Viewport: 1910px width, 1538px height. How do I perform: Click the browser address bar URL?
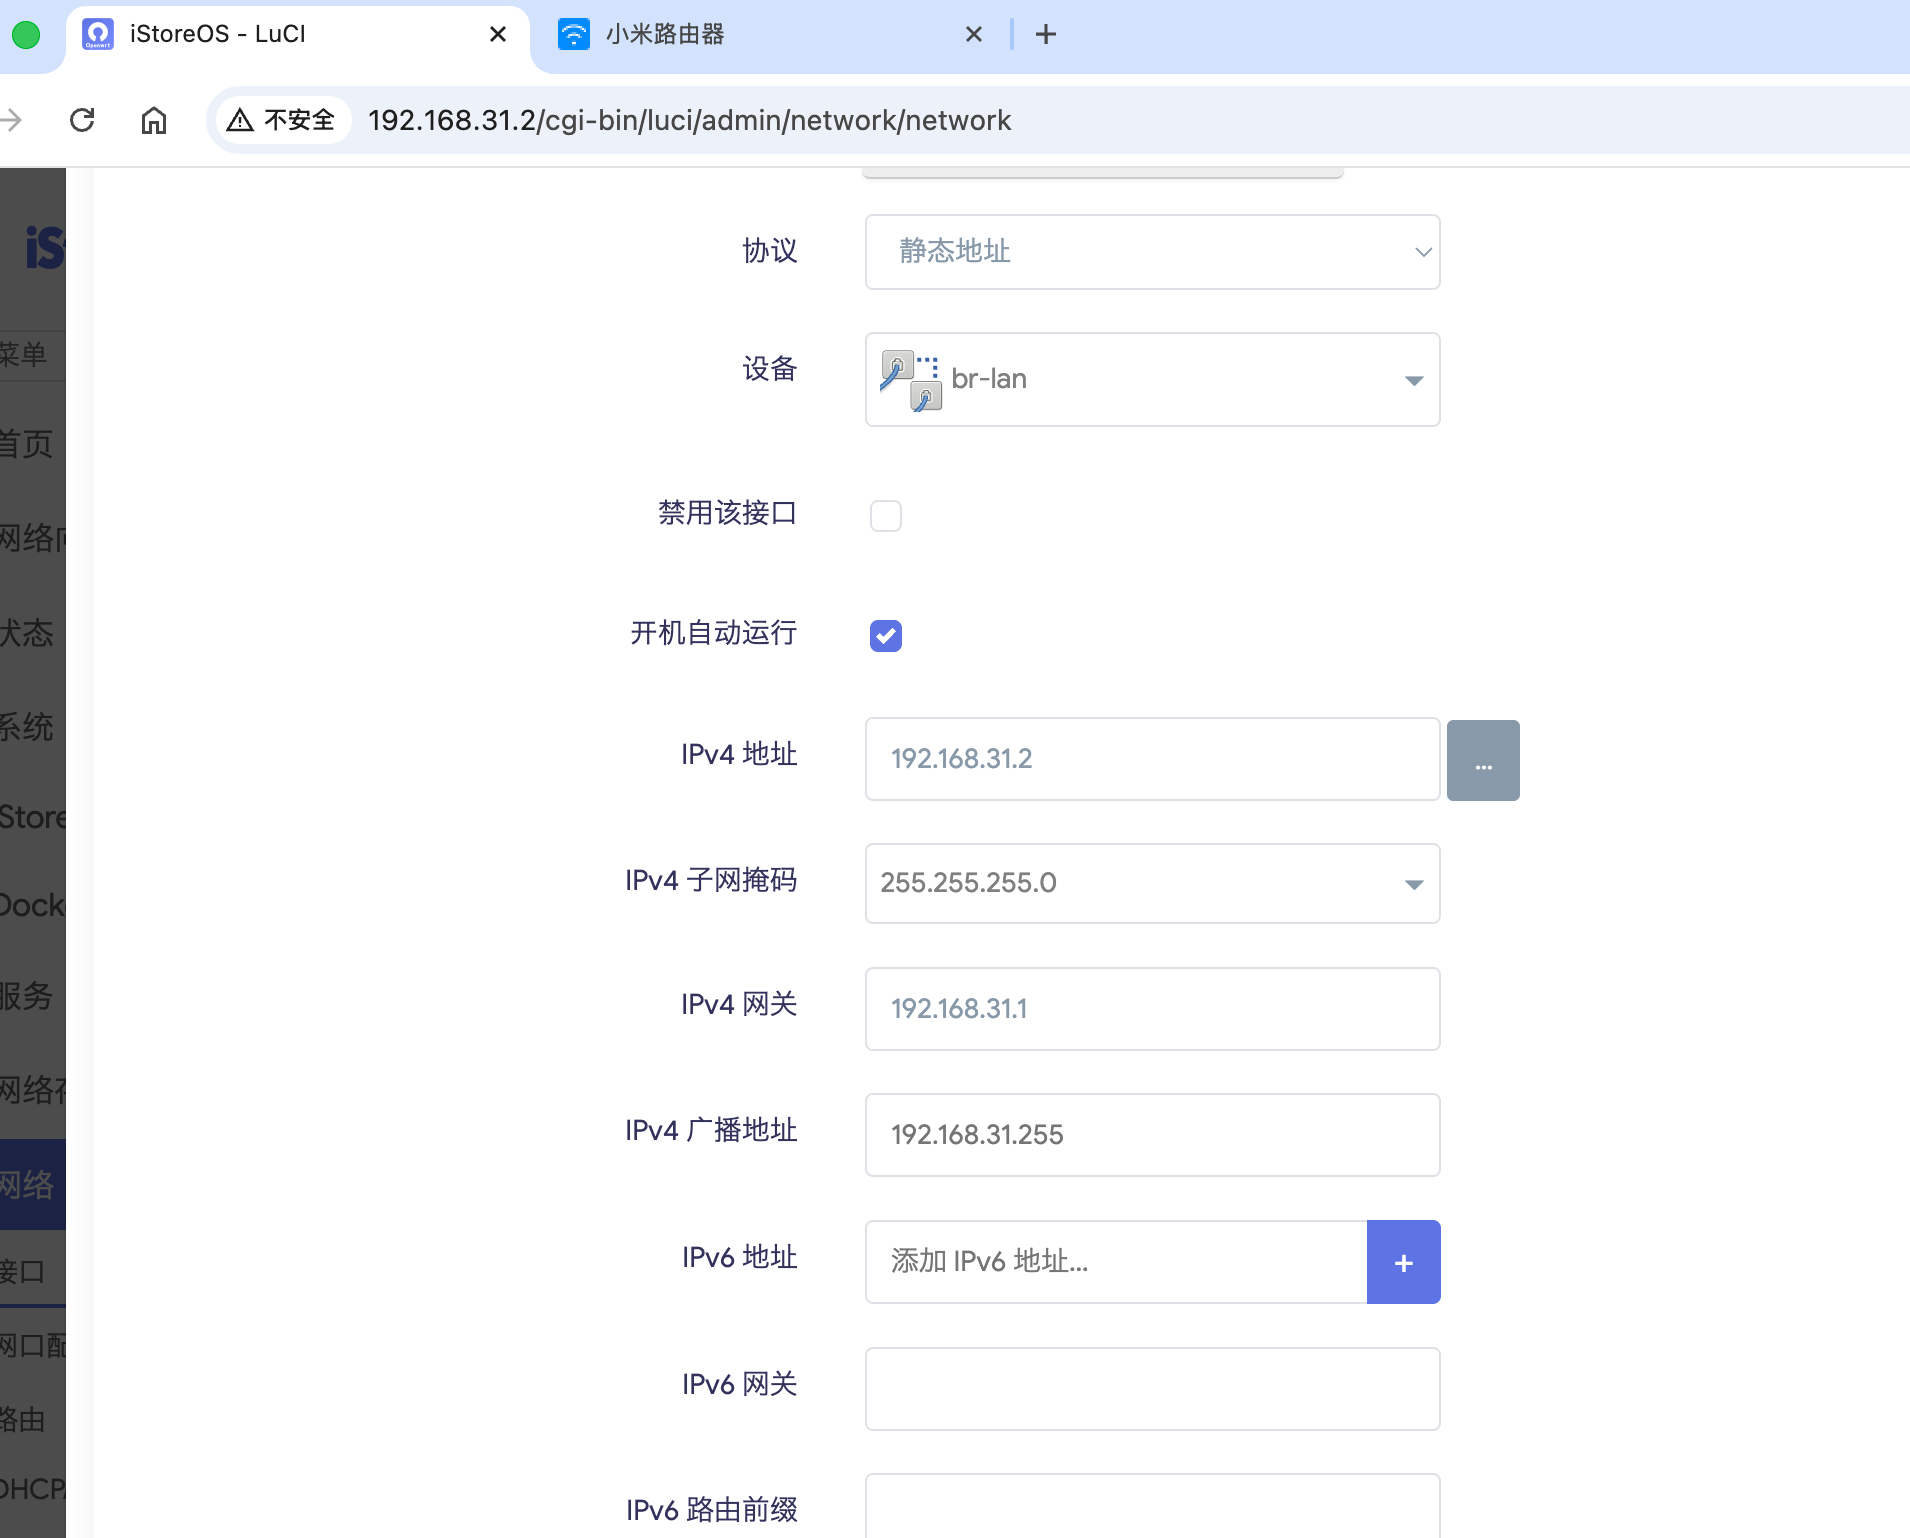tap(690, 120)
